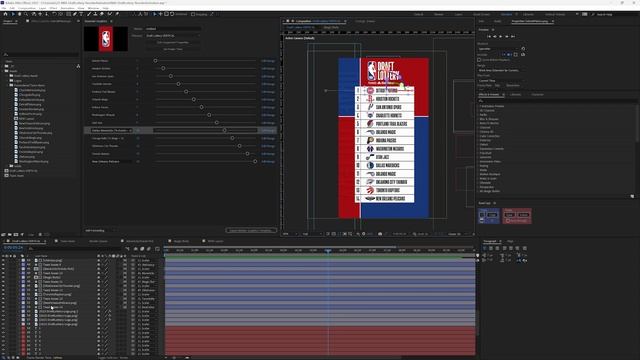
Task: Click the New Orleans Pelicans slider handle
Action: coord(255,162)
